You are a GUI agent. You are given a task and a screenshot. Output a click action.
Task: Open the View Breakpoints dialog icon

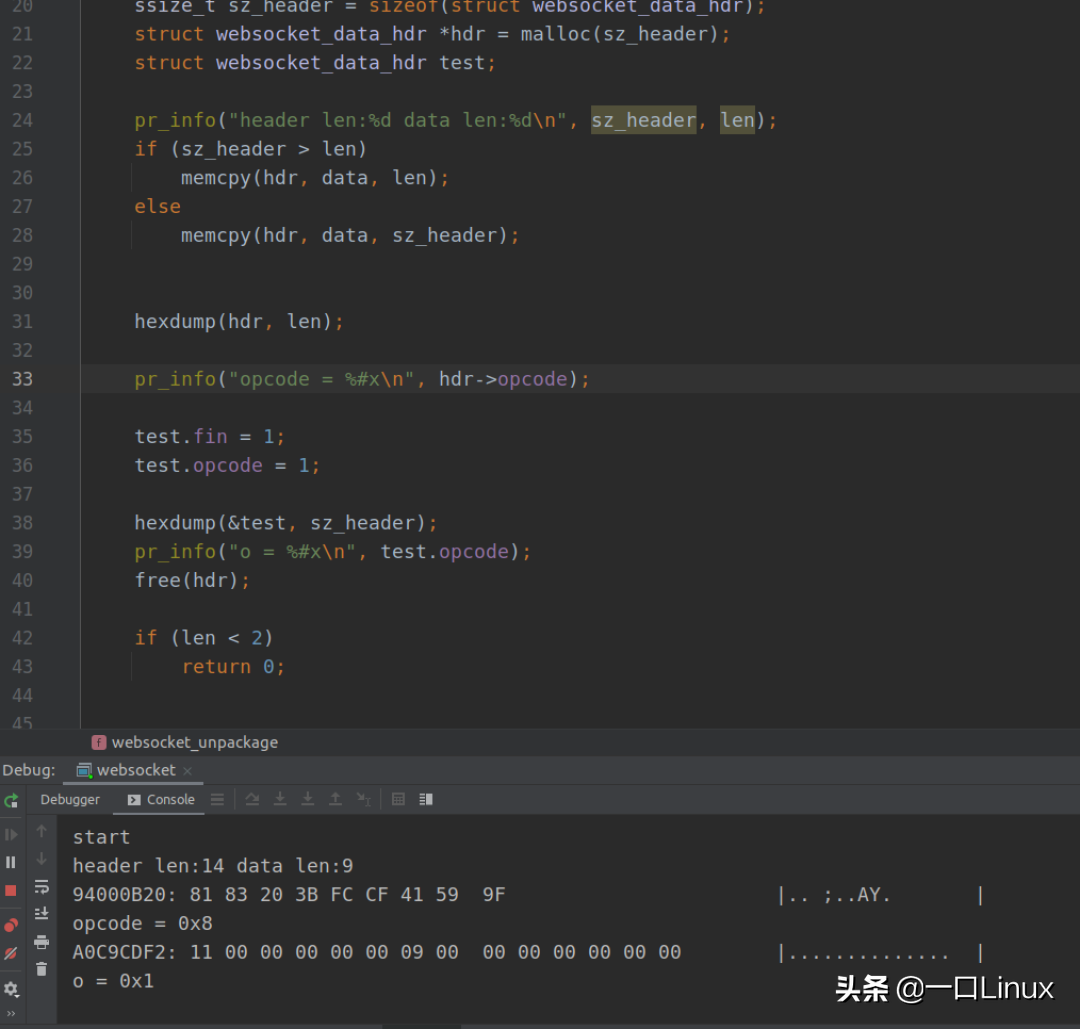tap(11, 925)
